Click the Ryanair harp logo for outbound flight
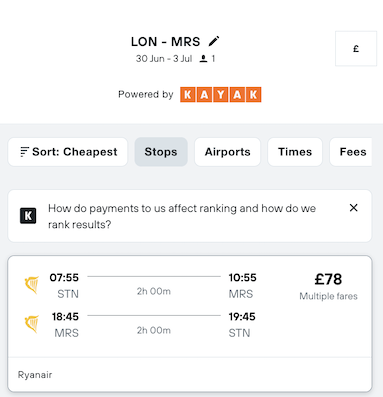Screen dimensions: 383x397 pos(32,285)
